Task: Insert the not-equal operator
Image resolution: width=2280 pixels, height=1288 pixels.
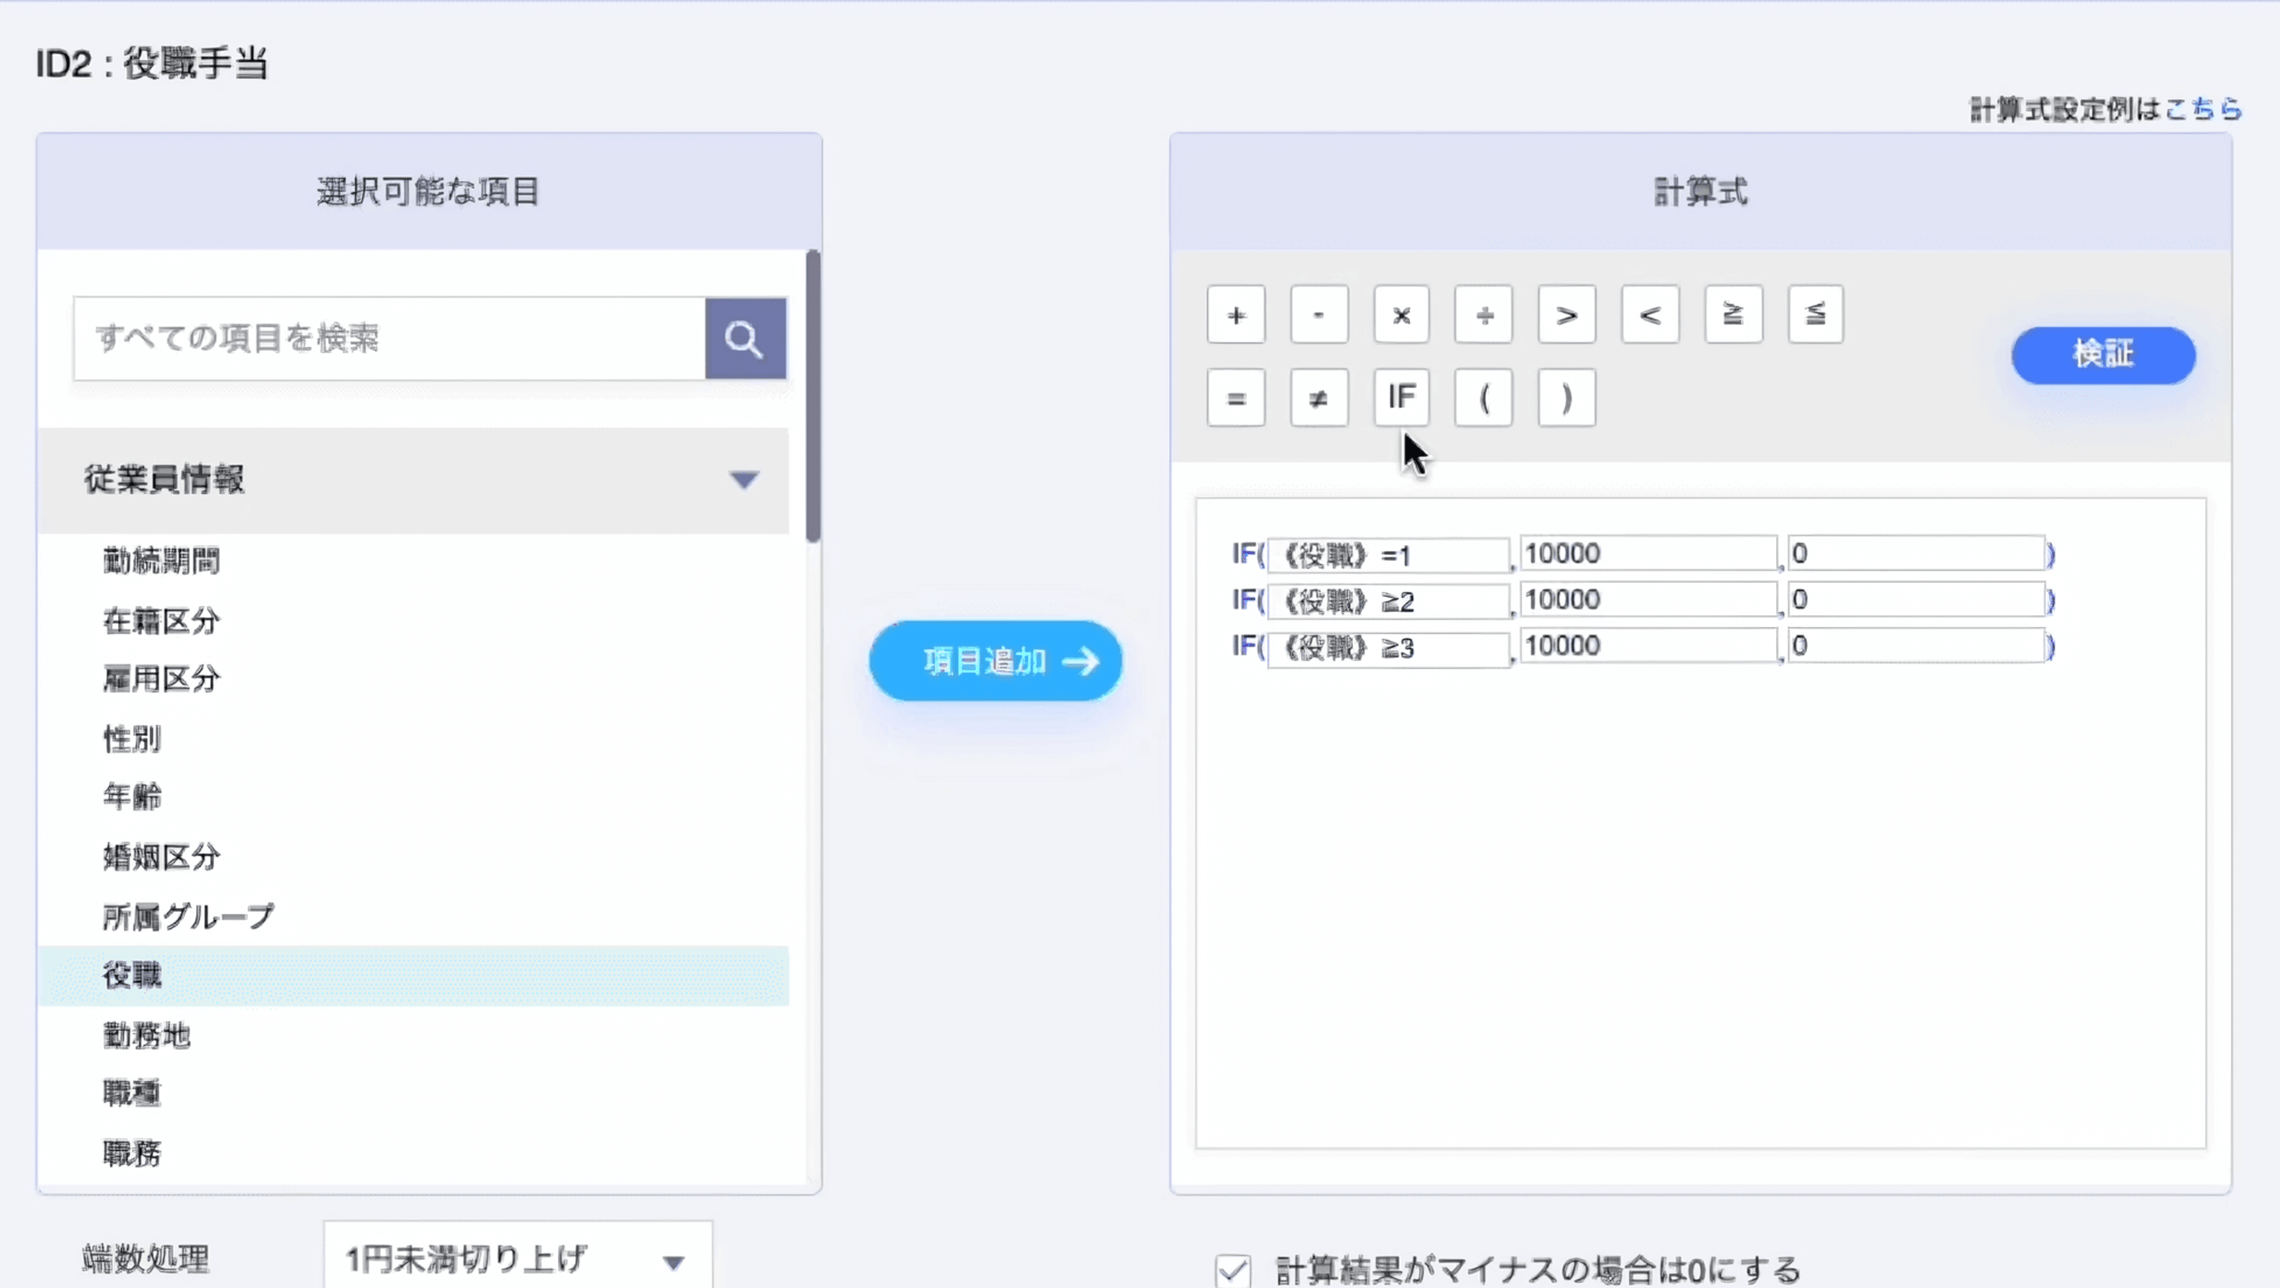Action: tap(1318, 398)
